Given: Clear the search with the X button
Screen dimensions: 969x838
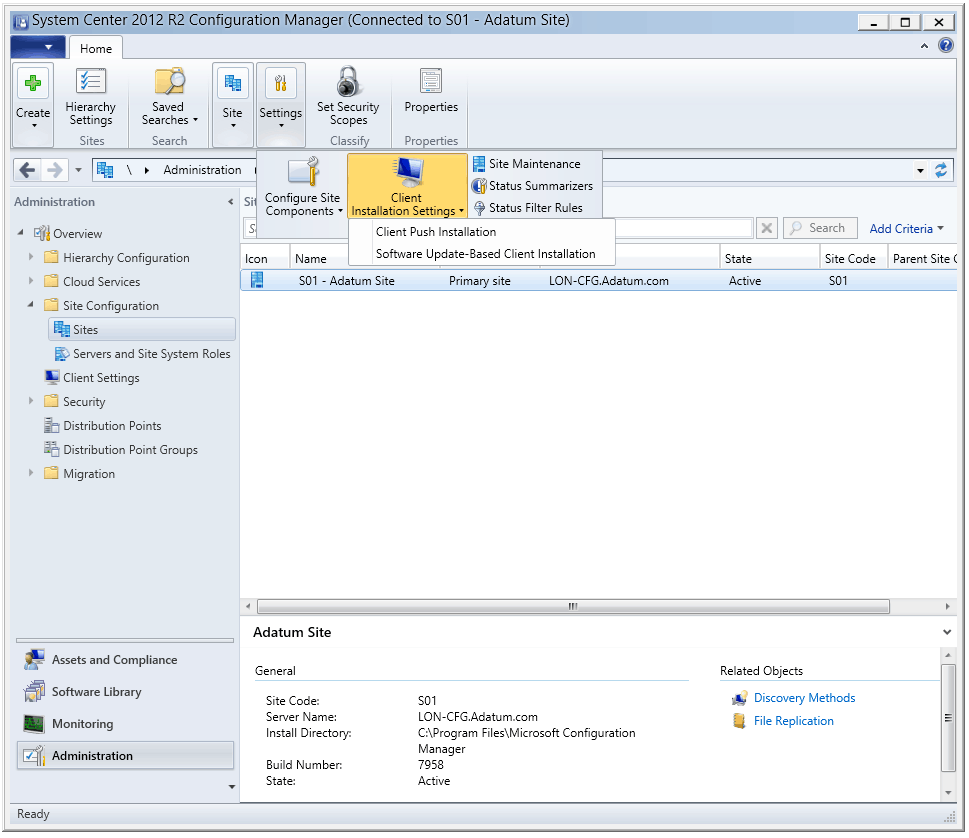Looking at the screenshot, I should point(766,229).
